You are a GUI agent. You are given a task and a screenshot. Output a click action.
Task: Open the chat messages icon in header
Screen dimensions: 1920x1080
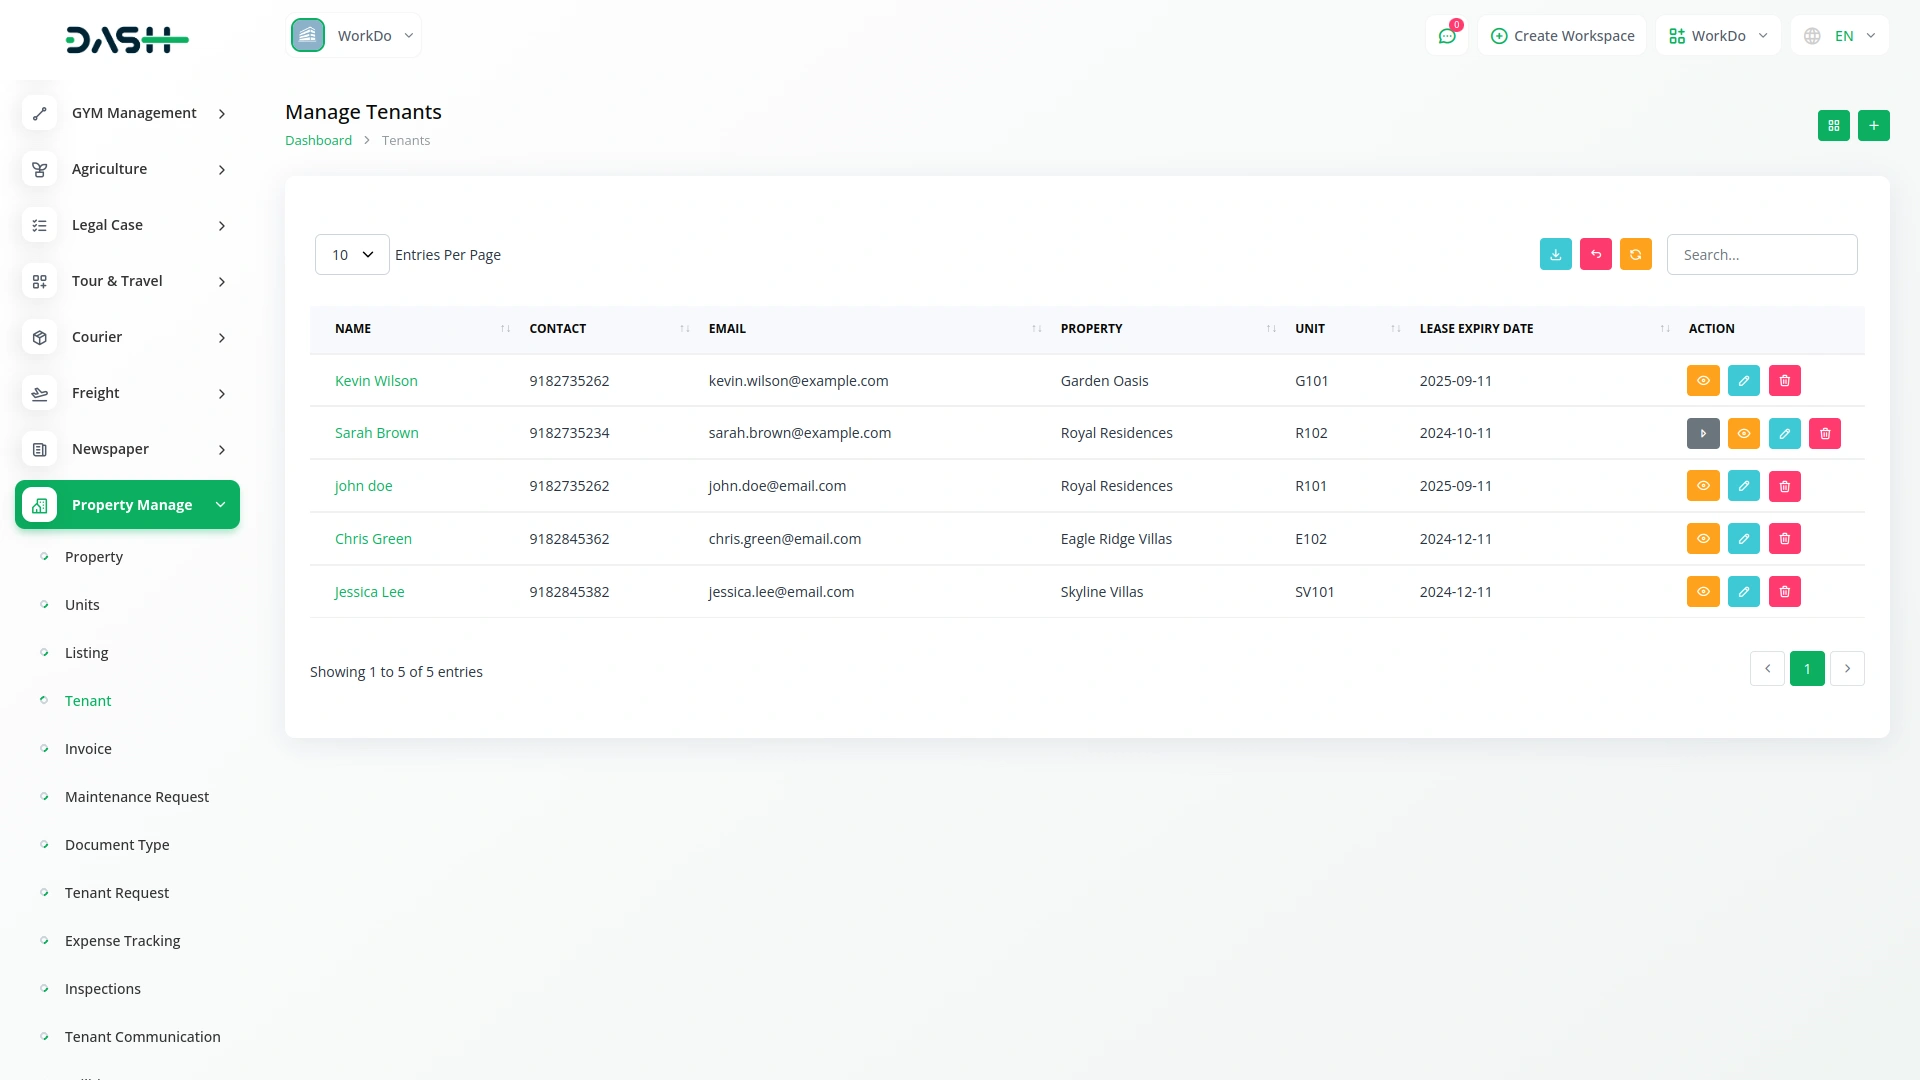click(x=1446, y=36)
